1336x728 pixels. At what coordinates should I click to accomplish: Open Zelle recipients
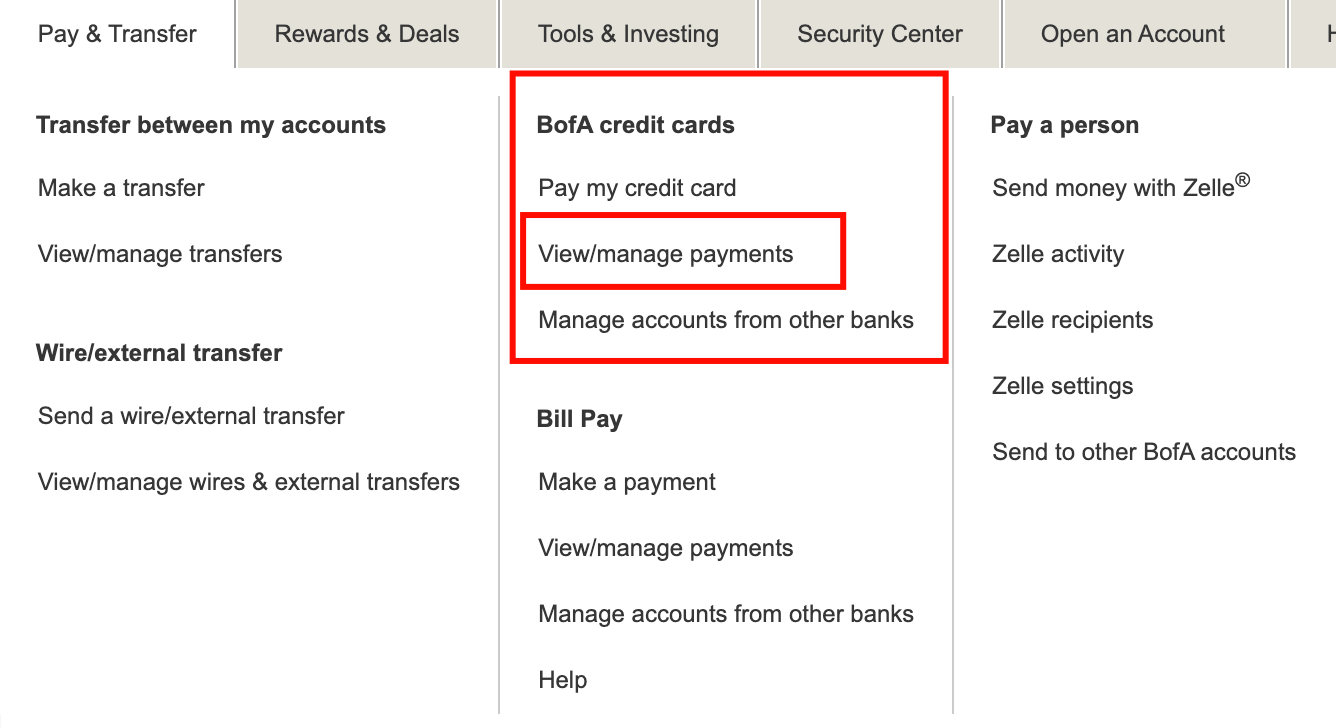(x=1072, y=320)
